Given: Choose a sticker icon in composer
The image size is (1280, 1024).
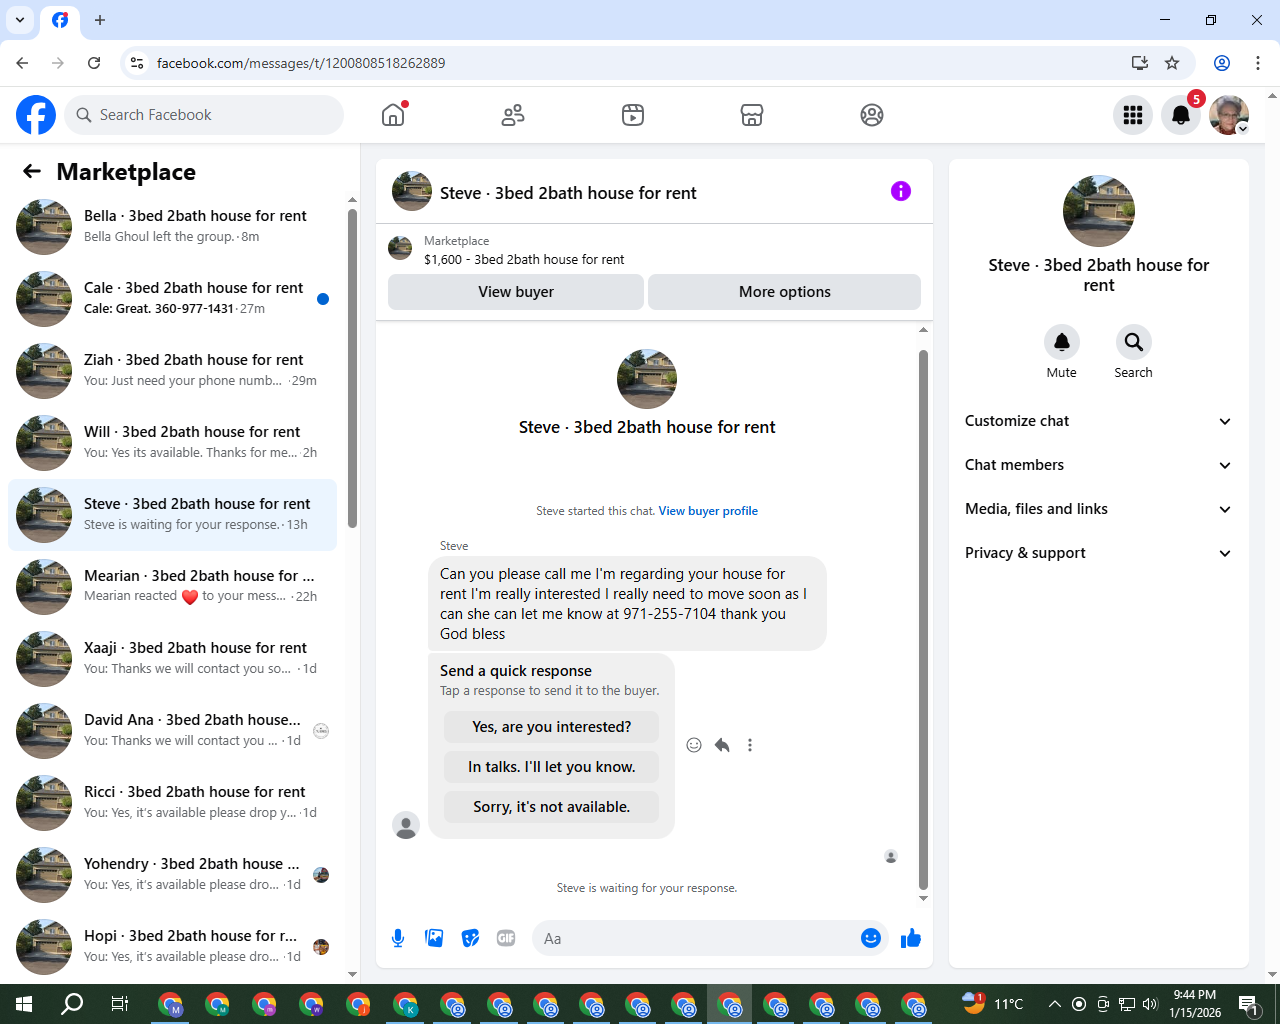Looking at the screenshot, I should tap(470, 938).
